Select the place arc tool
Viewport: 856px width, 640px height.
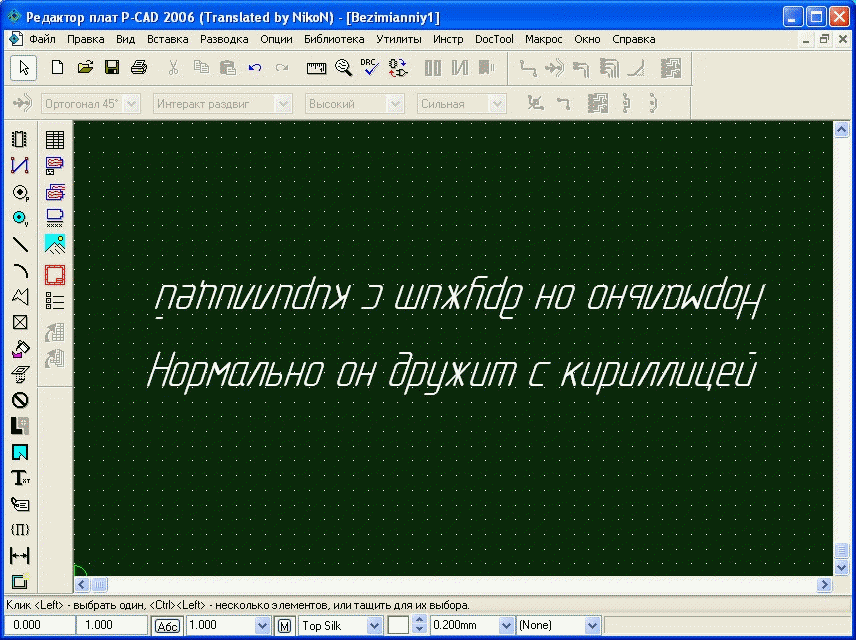point(20,270)
